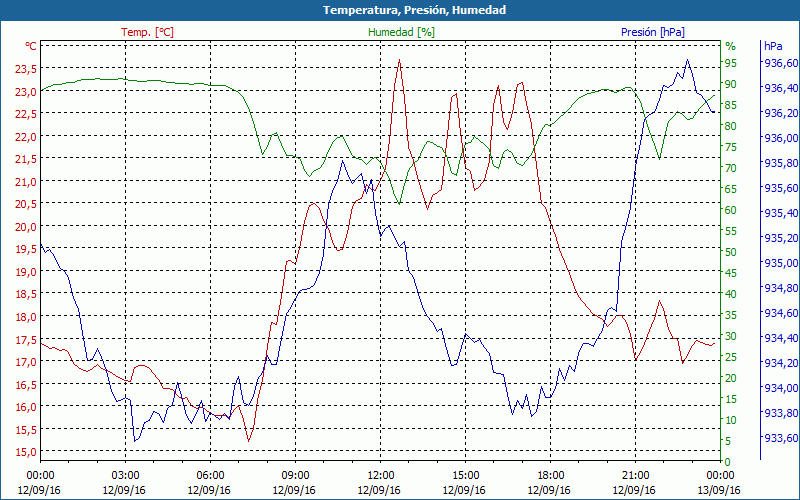800x500 pixels.
Task: Click the 935,00 pressure axis tick
Action: tap(781, 263)
